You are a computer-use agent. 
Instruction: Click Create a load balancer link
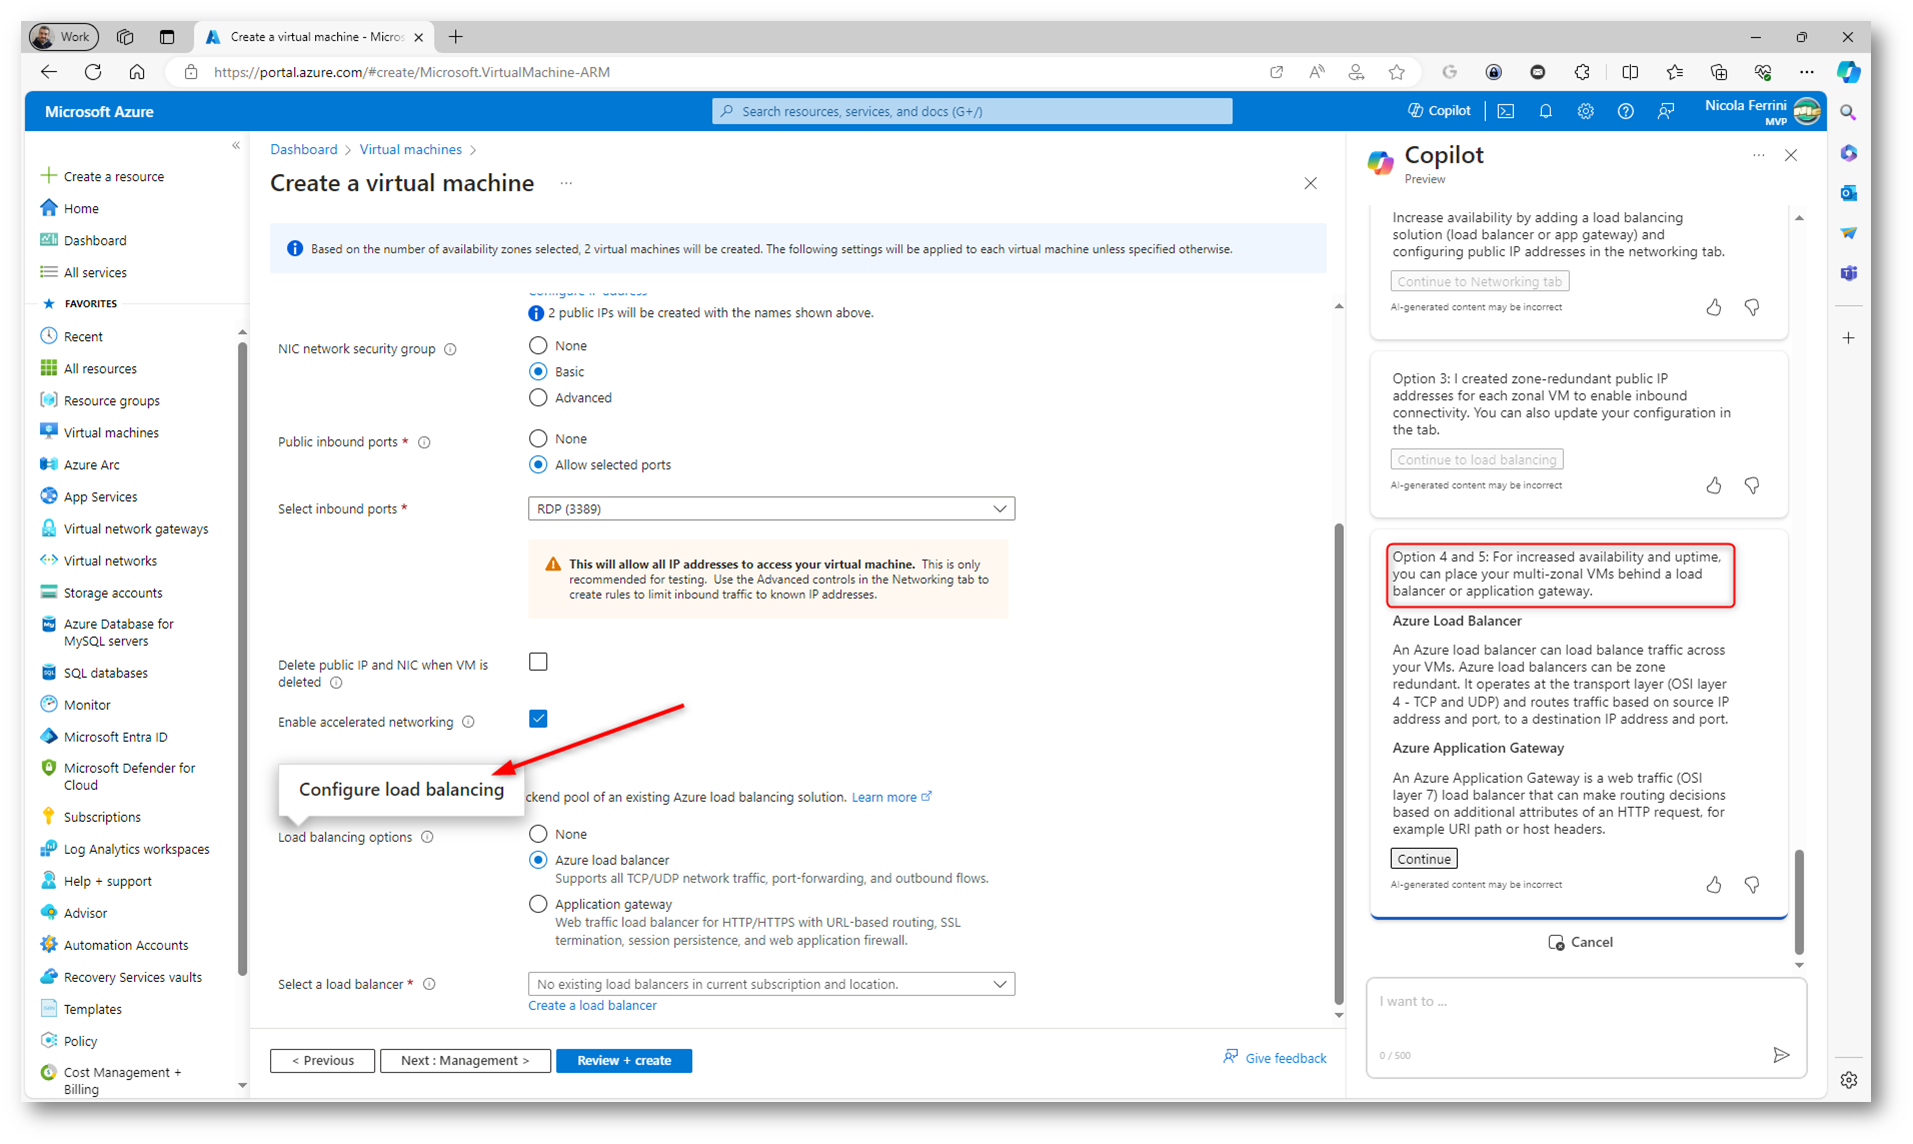(592, 1005)
